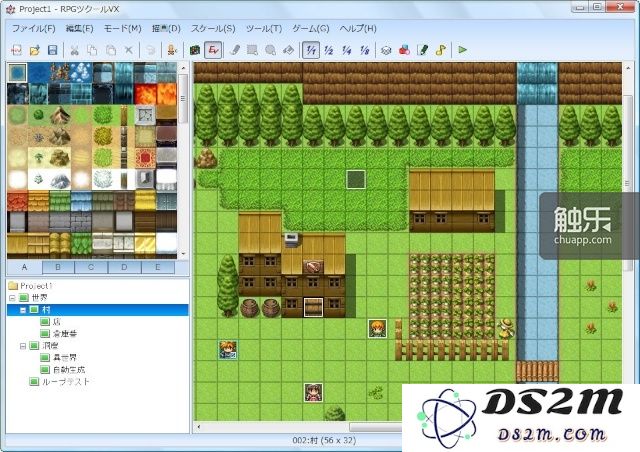Switch to tileset tab A
This screenshot has height=452, width=640.
(x=24, y=267)
